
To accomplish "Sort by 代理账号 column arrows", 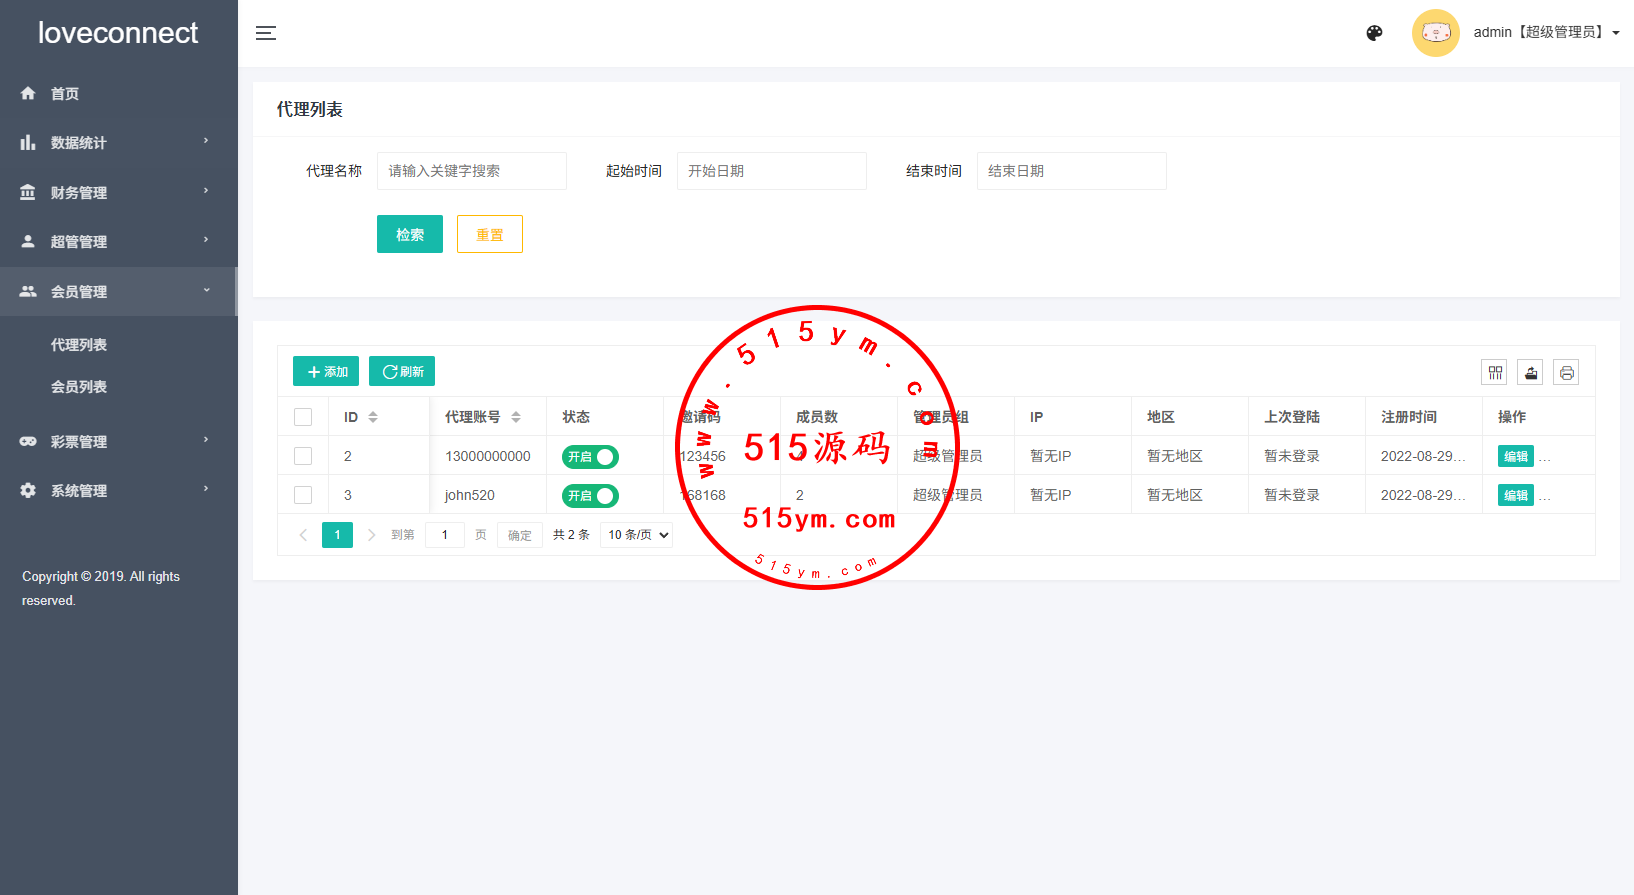I will [x=516, y=417].
